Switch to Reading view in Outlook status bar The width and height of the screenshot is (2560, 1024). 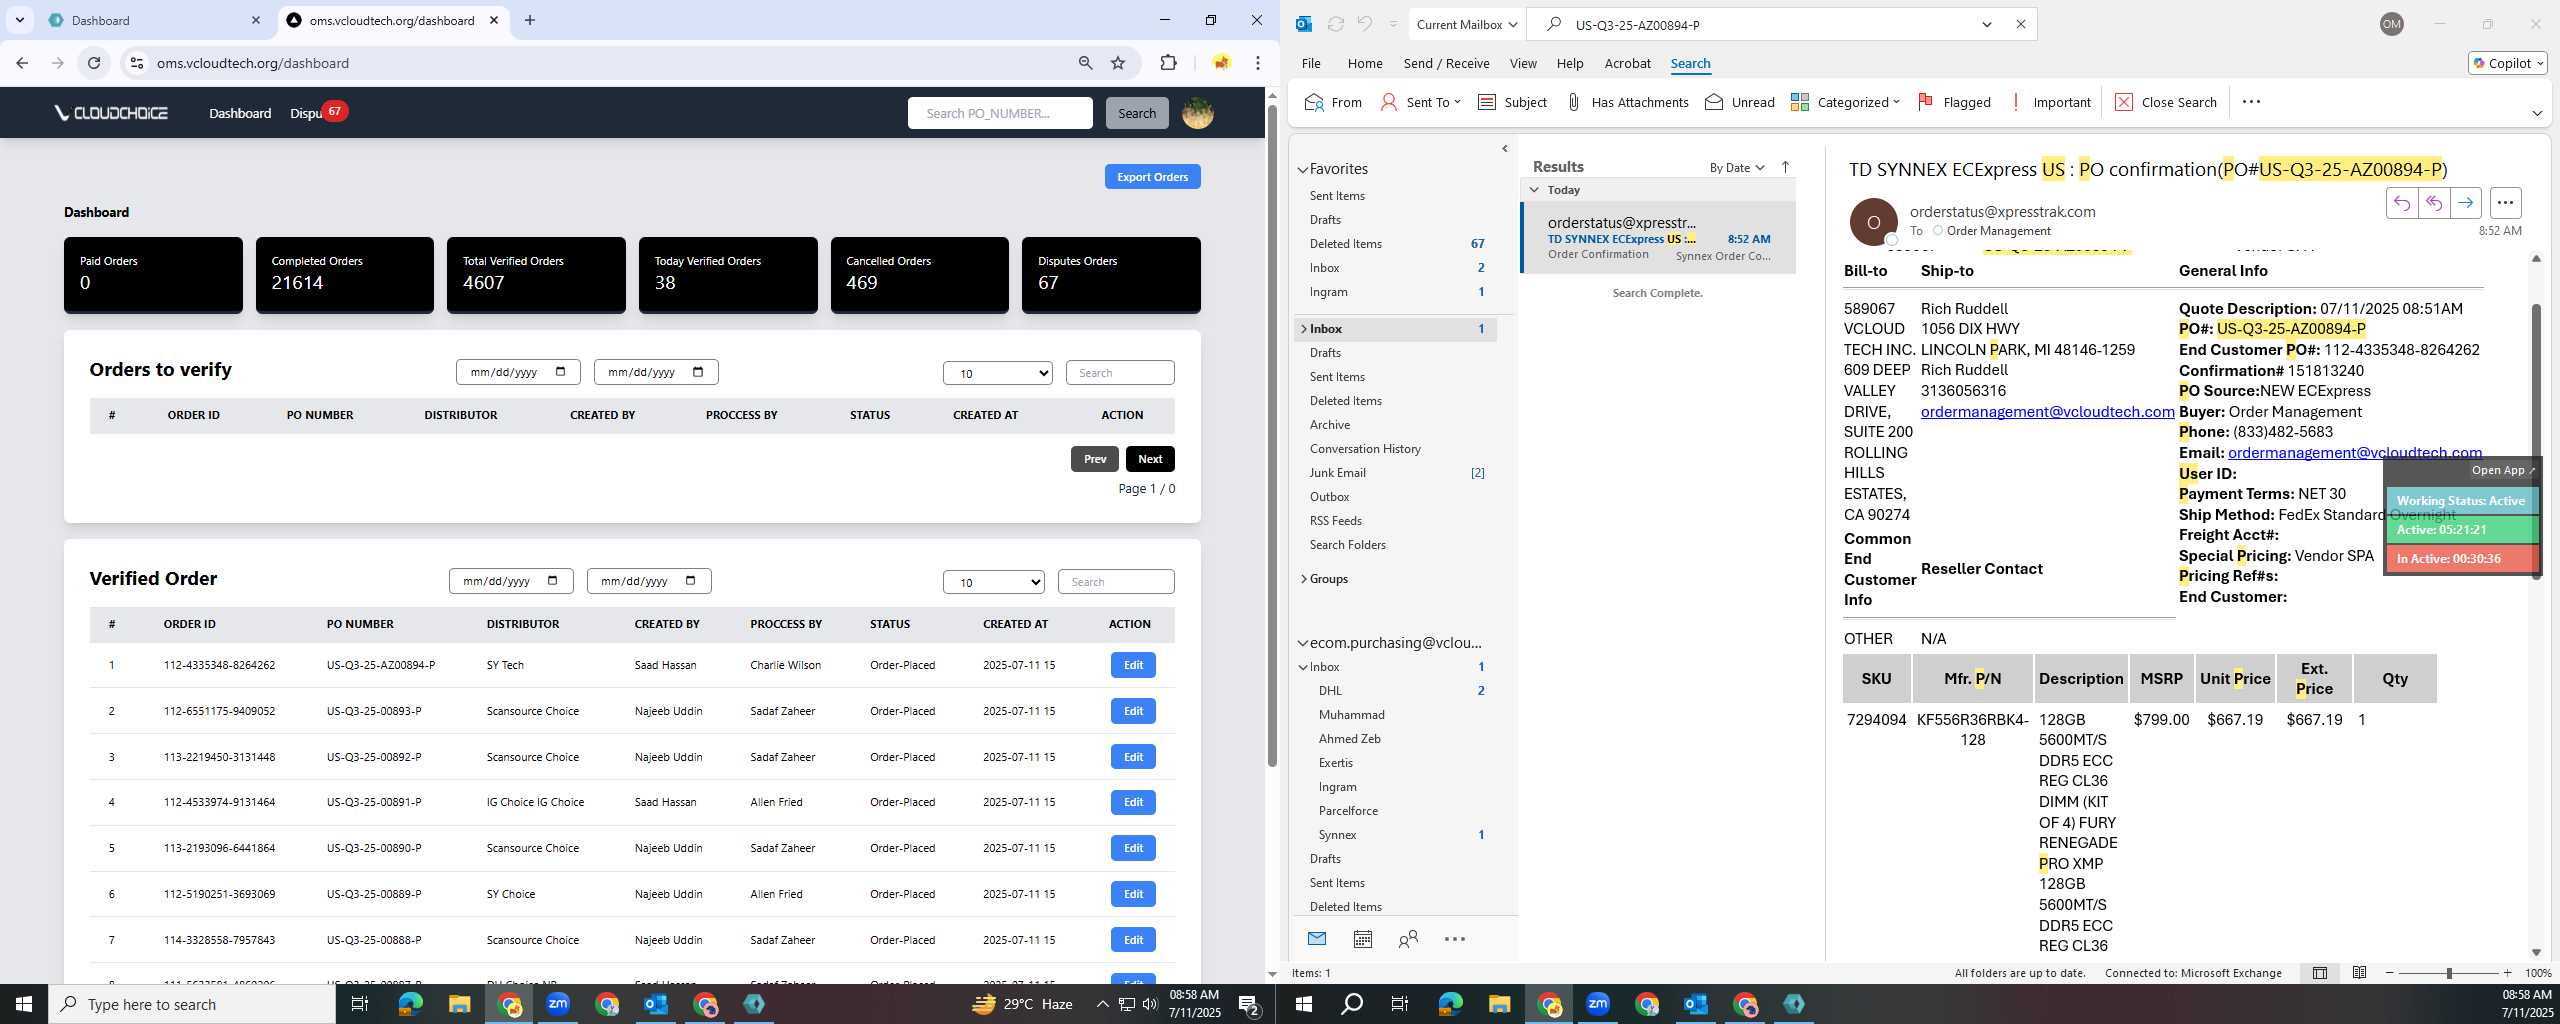click(x=2359, y=973)
